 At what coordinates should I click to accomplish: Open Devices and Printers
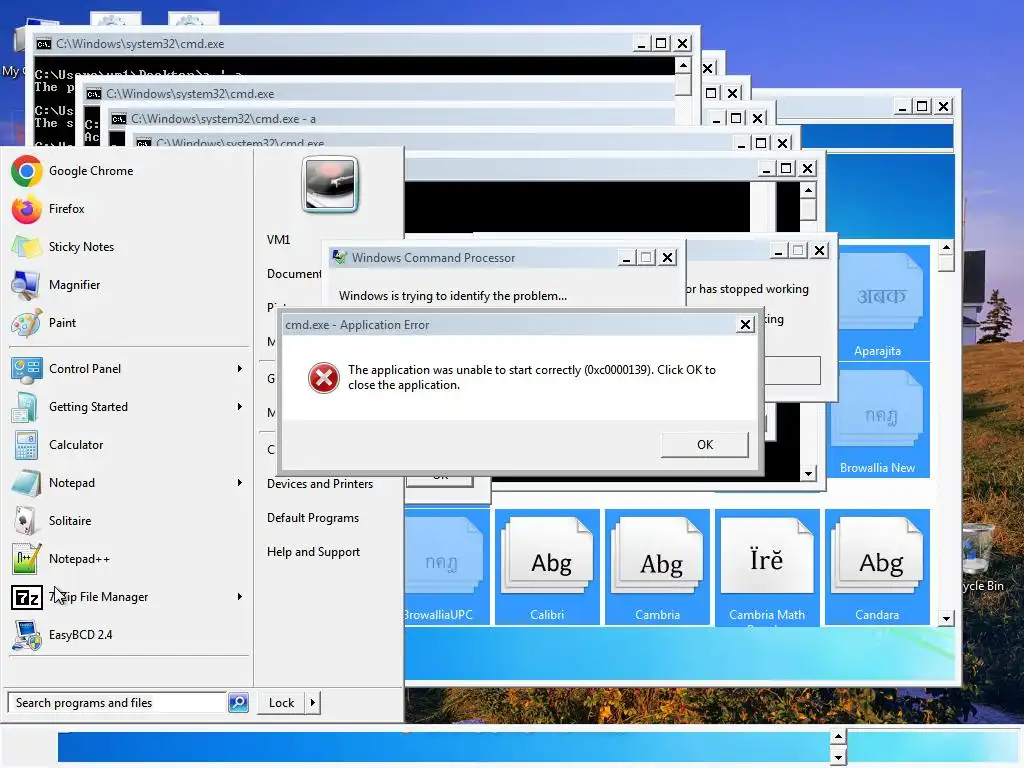coord(320,484)
